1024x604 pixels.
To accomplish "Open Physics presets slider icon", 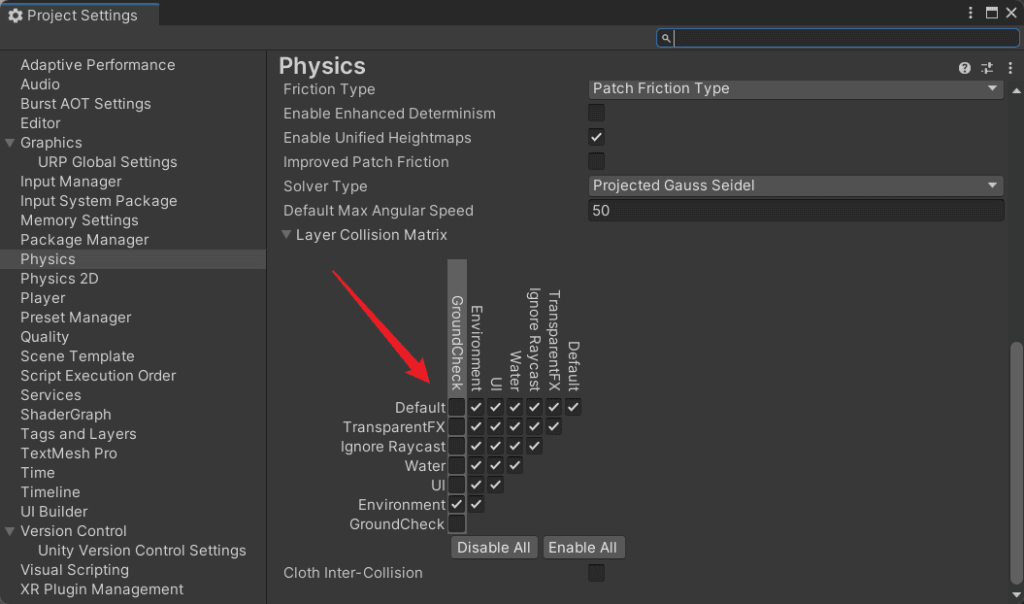I will [987, 68].
